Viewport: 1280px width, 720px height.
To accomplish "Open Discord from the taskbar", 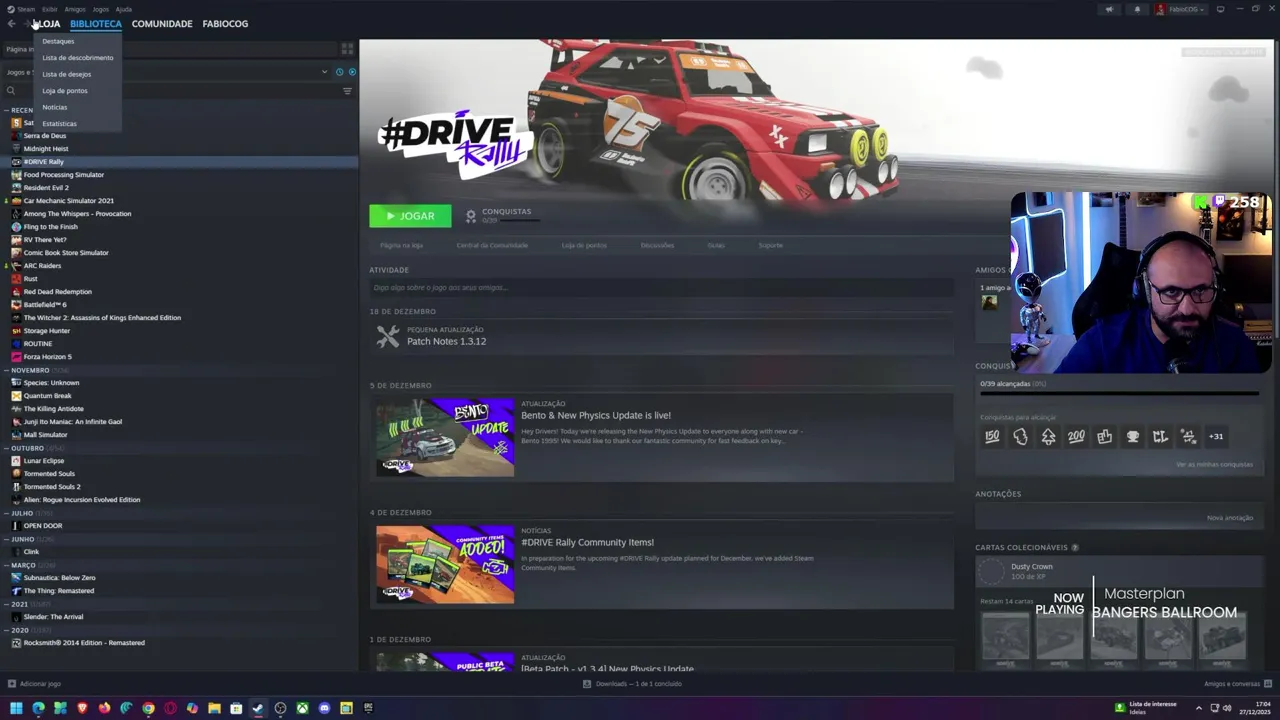I will pyautogui.click(x=324, y=708).
